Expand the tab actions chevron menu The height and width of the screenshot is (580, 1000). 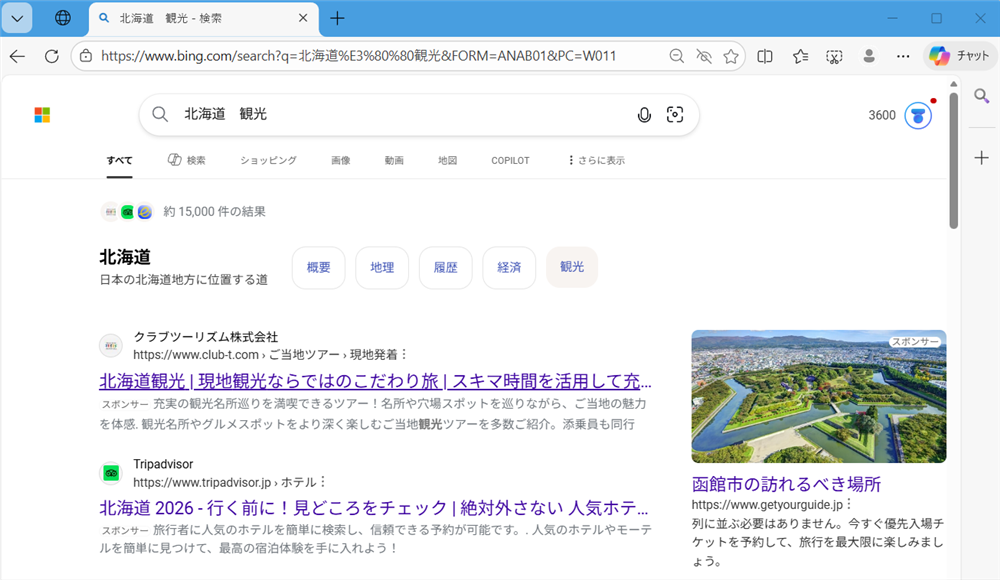(x=17, y=17)
